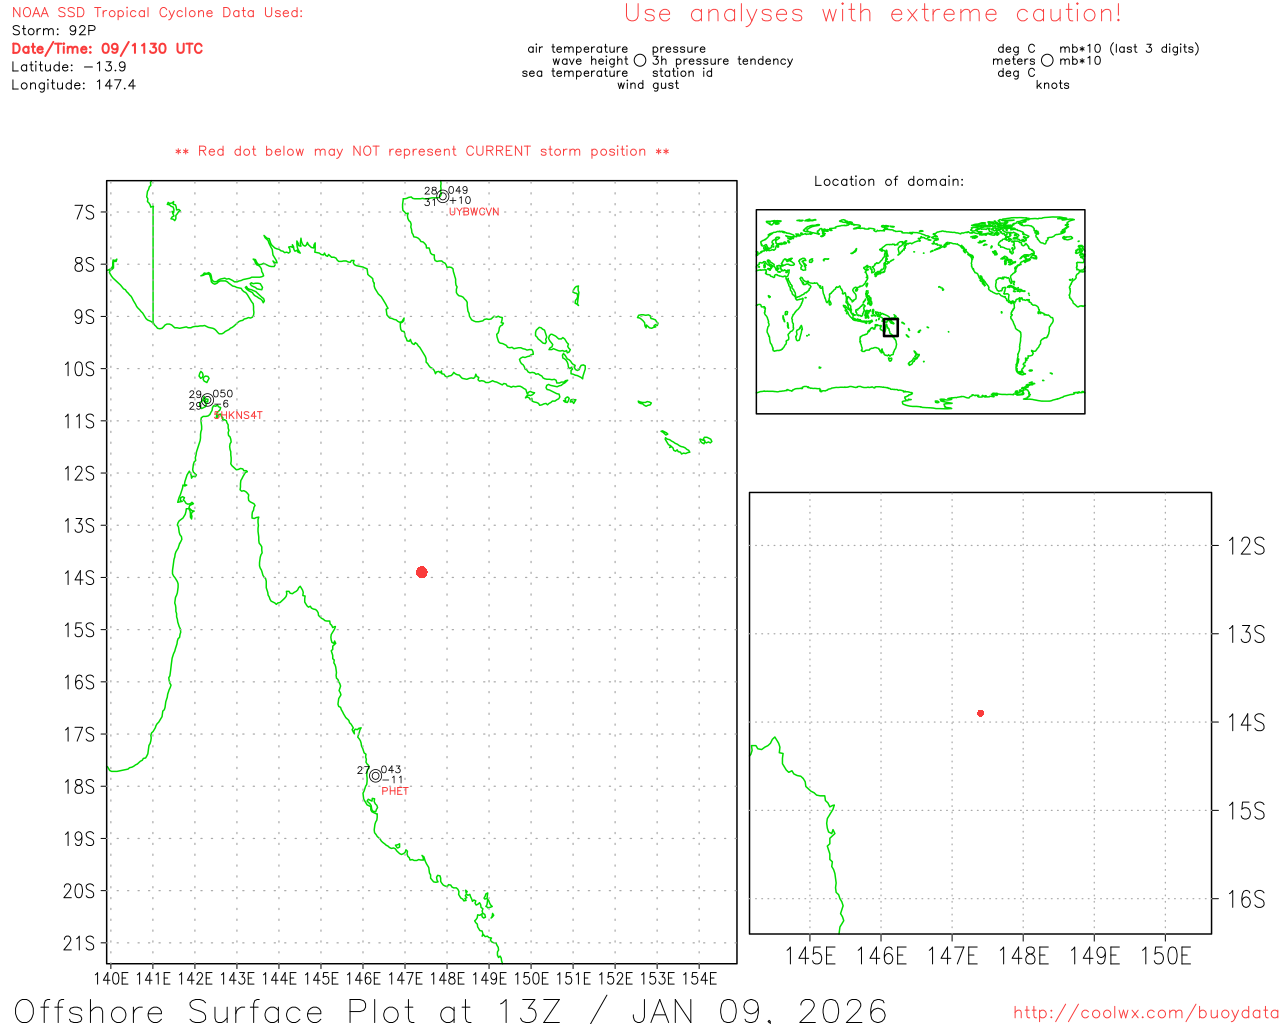Click the legend circle beside 'wave height'

(x=640, y=61)
